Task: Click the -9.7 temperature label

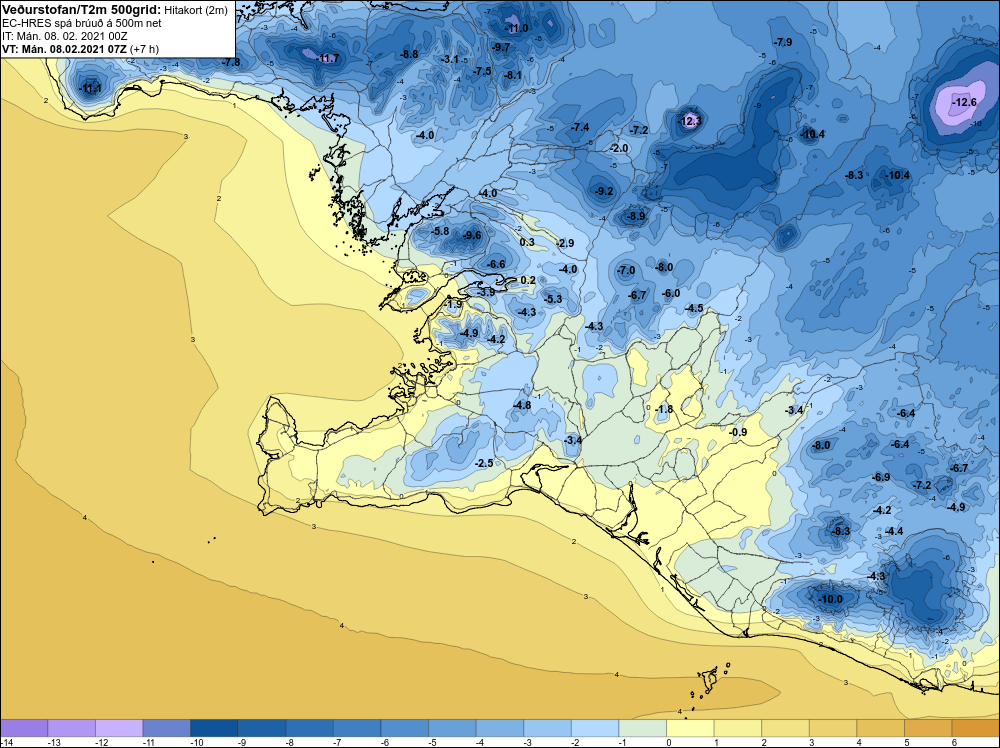Action: (501, 47)
